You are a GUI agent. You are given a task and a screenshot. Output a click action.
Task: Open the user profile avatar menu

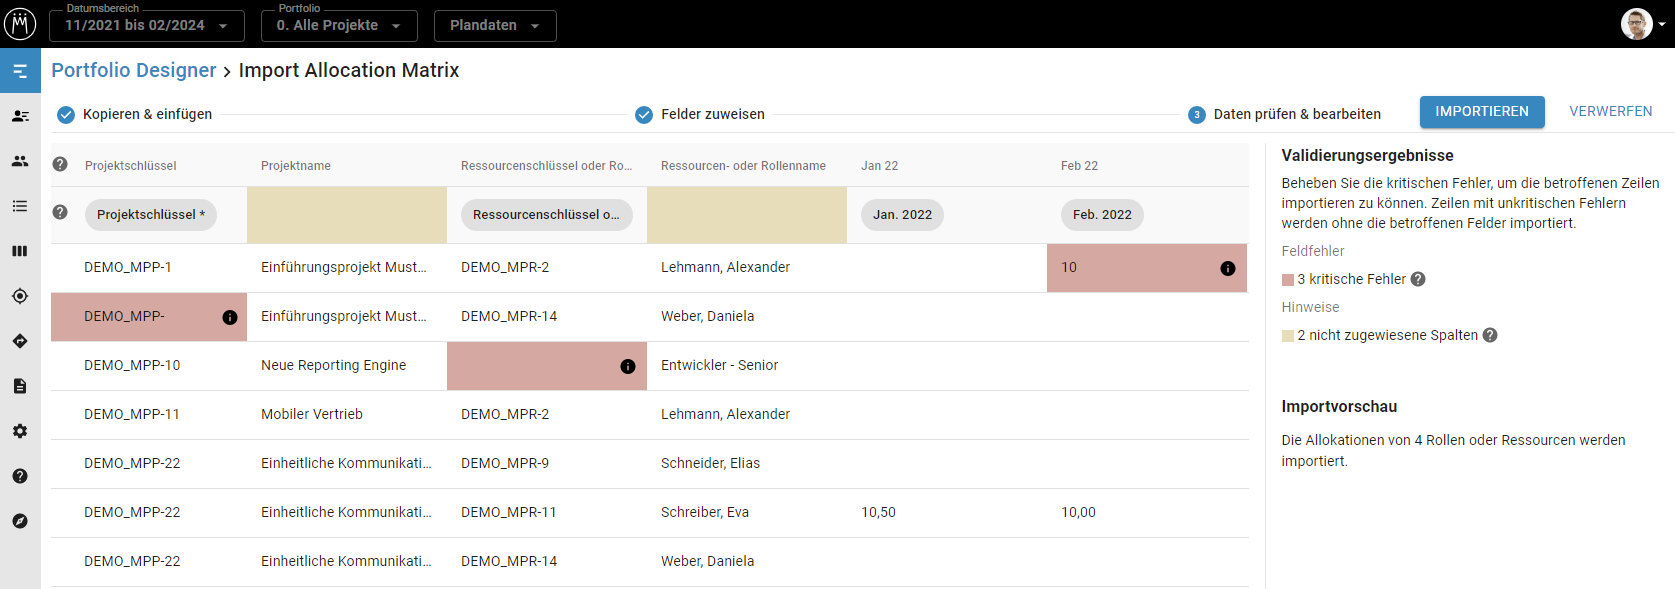(x=1637, y=24)
